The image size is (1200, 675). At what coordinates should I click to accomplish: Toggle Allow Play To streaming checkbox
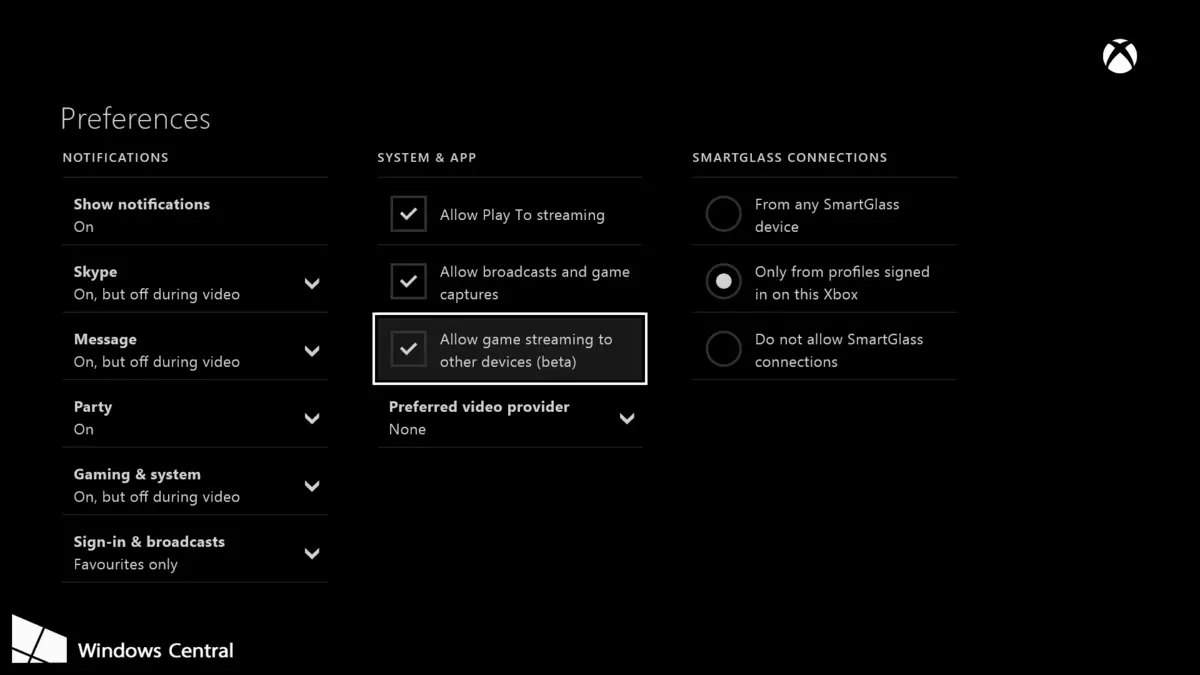tap(408, 215)
